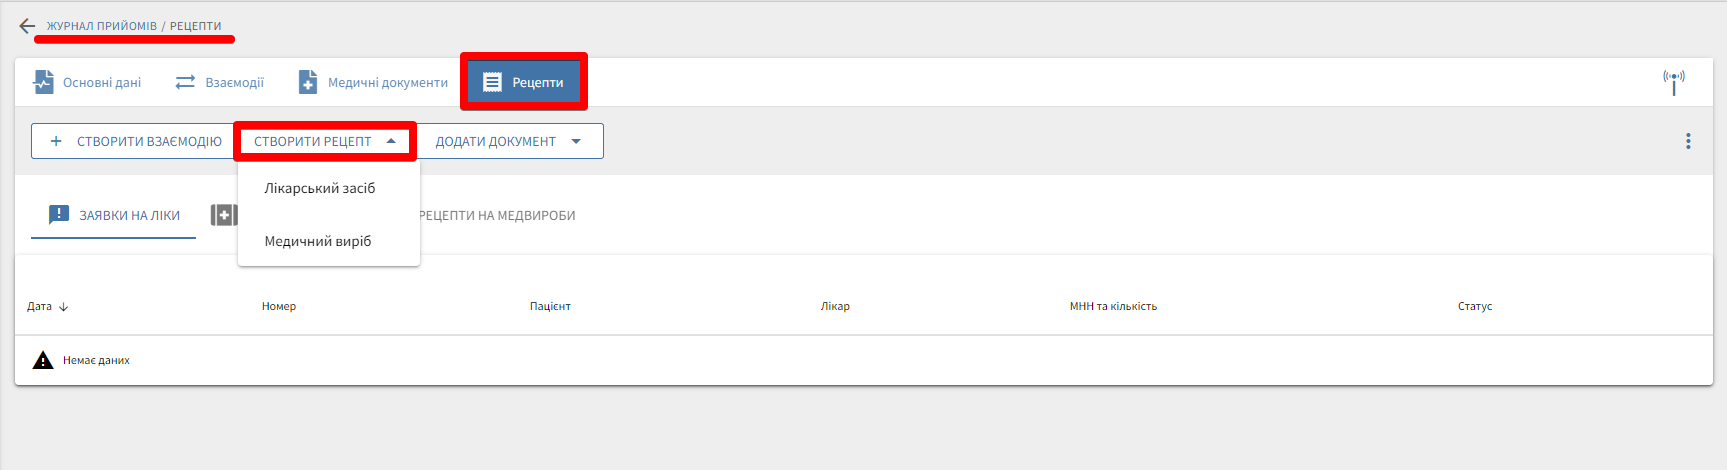This screenshot has height=470, width=1727.
Task: Go to the Журнал прийомів breadcrumb link
Action: click(102, 26)
